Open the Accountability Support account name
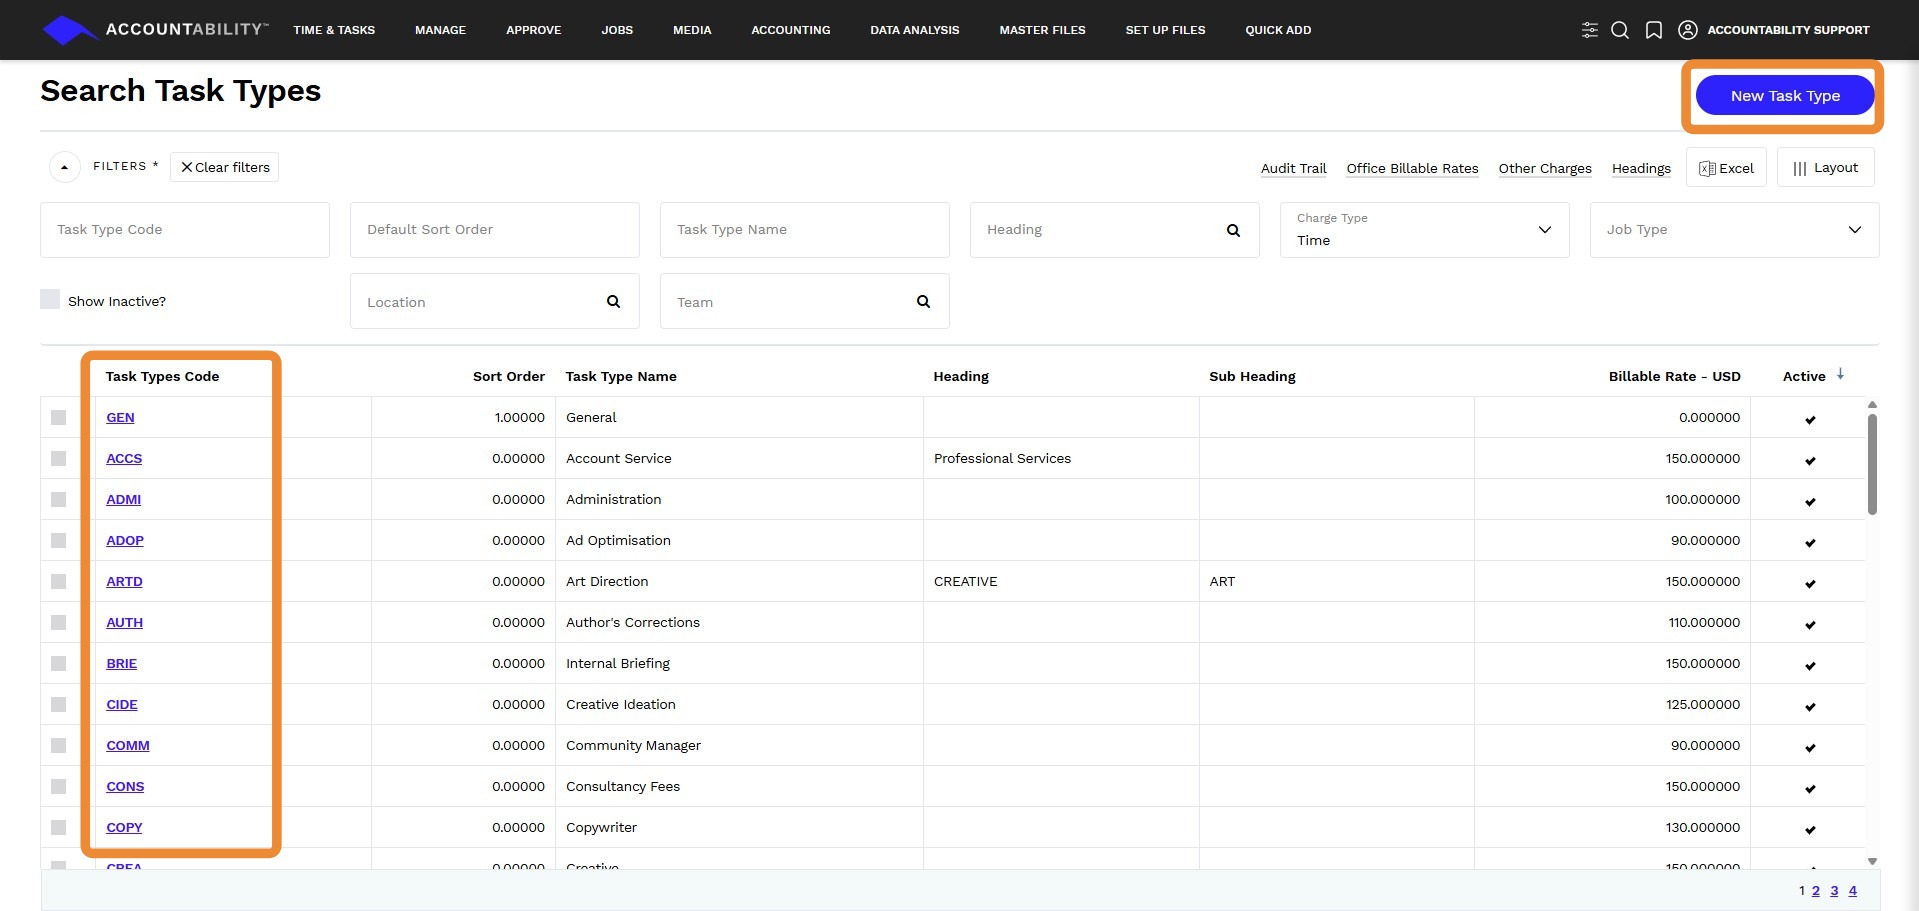The image size is (1919, 911). click(1788, 30)
